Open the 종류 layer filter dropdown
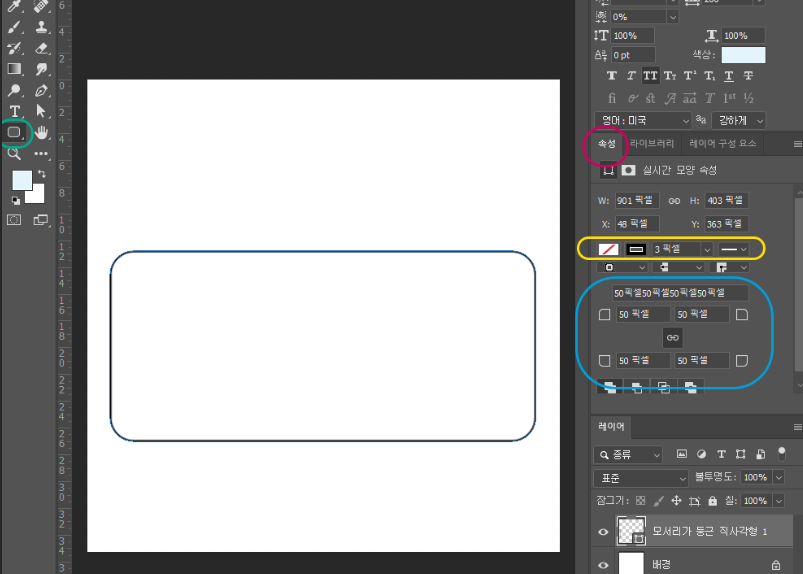 click(x=628, y=454)
